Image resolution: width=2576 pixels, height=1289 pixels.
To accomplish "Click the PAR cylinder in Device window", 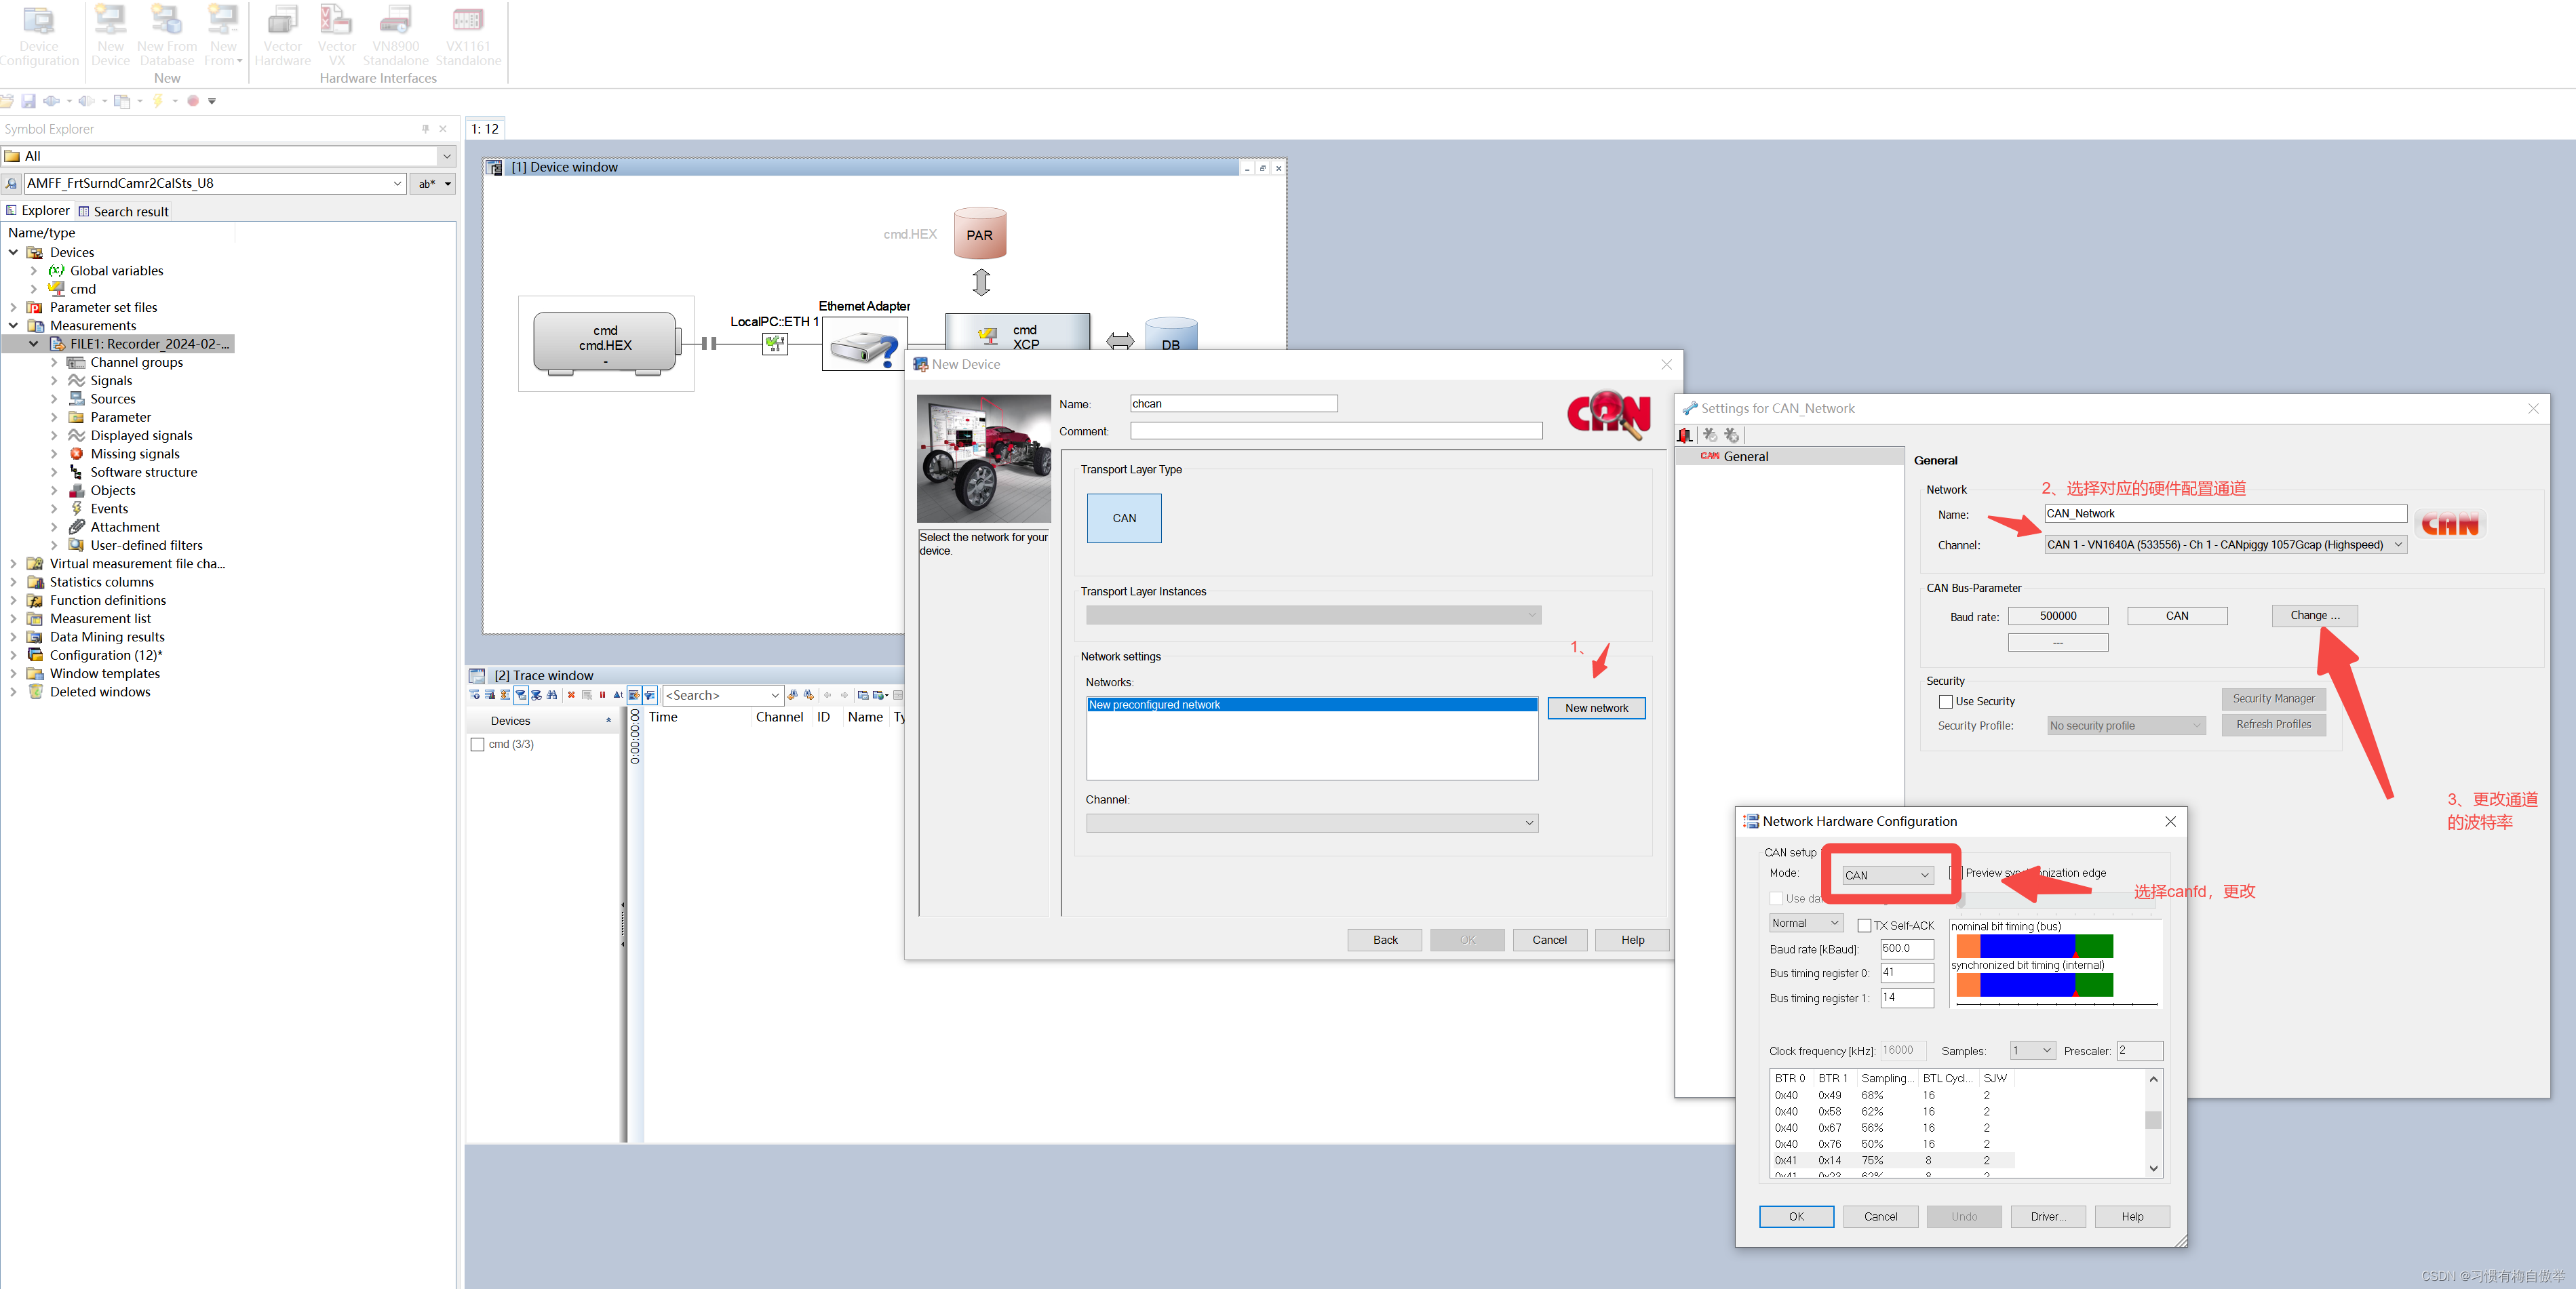I will pyautogui.click(x=979, y=234).
